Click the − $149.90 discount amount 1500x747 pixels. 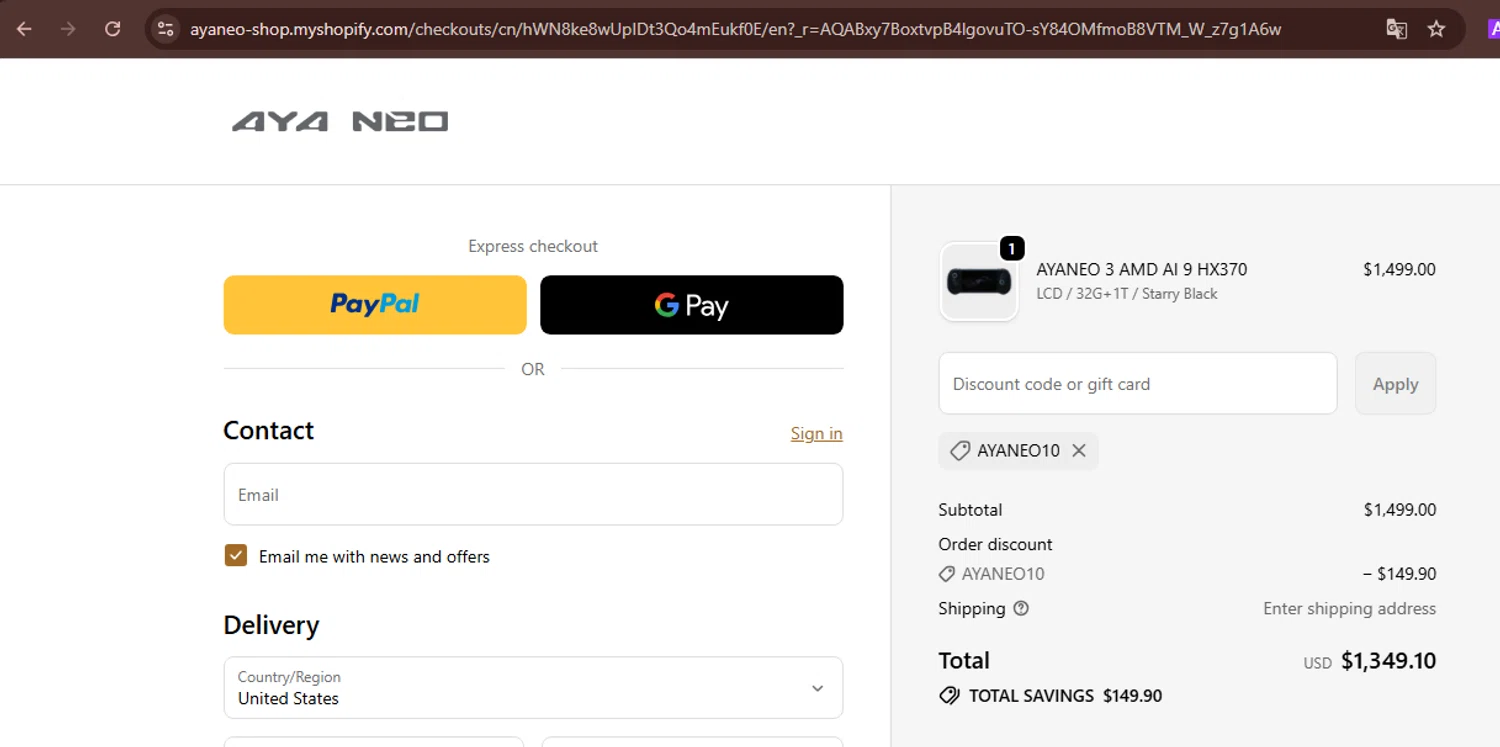click(x=1399, y=574)
